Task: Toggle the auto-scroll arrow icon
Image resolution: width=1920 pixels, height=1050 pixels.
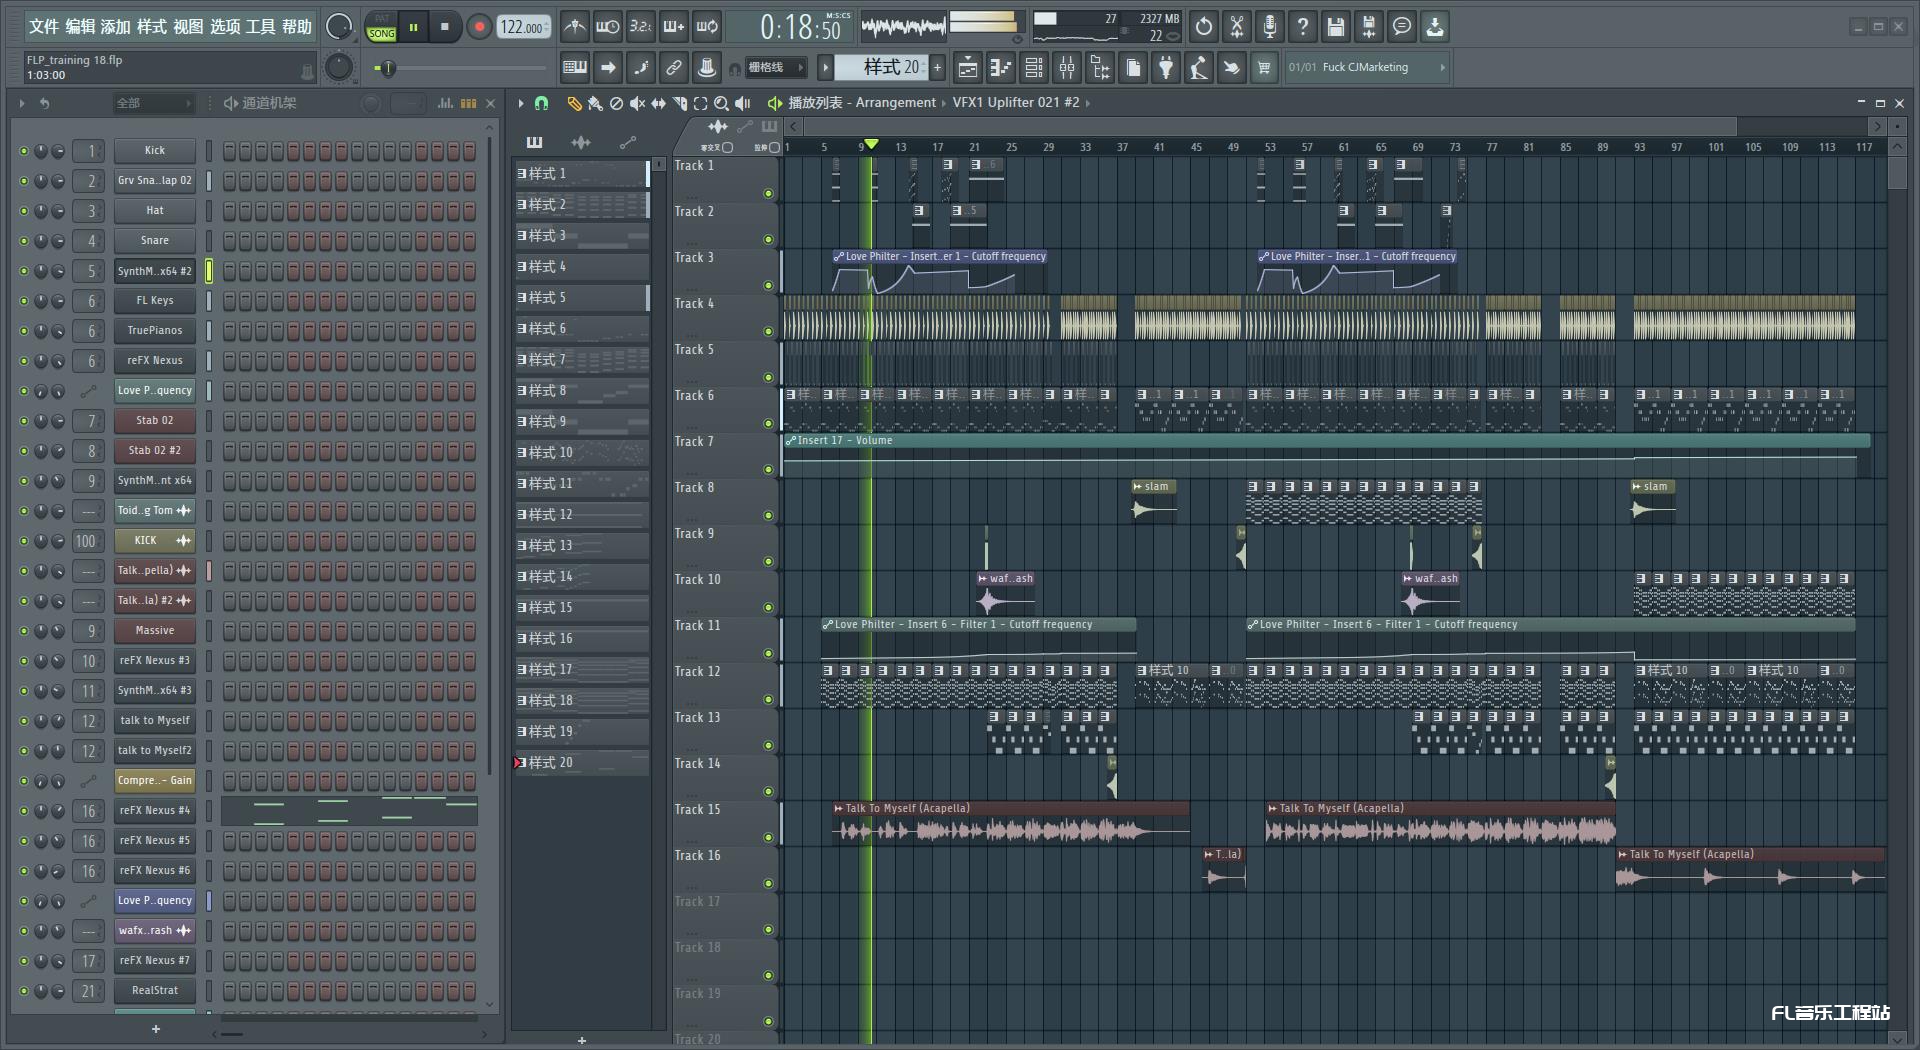Action: (608, 68)
